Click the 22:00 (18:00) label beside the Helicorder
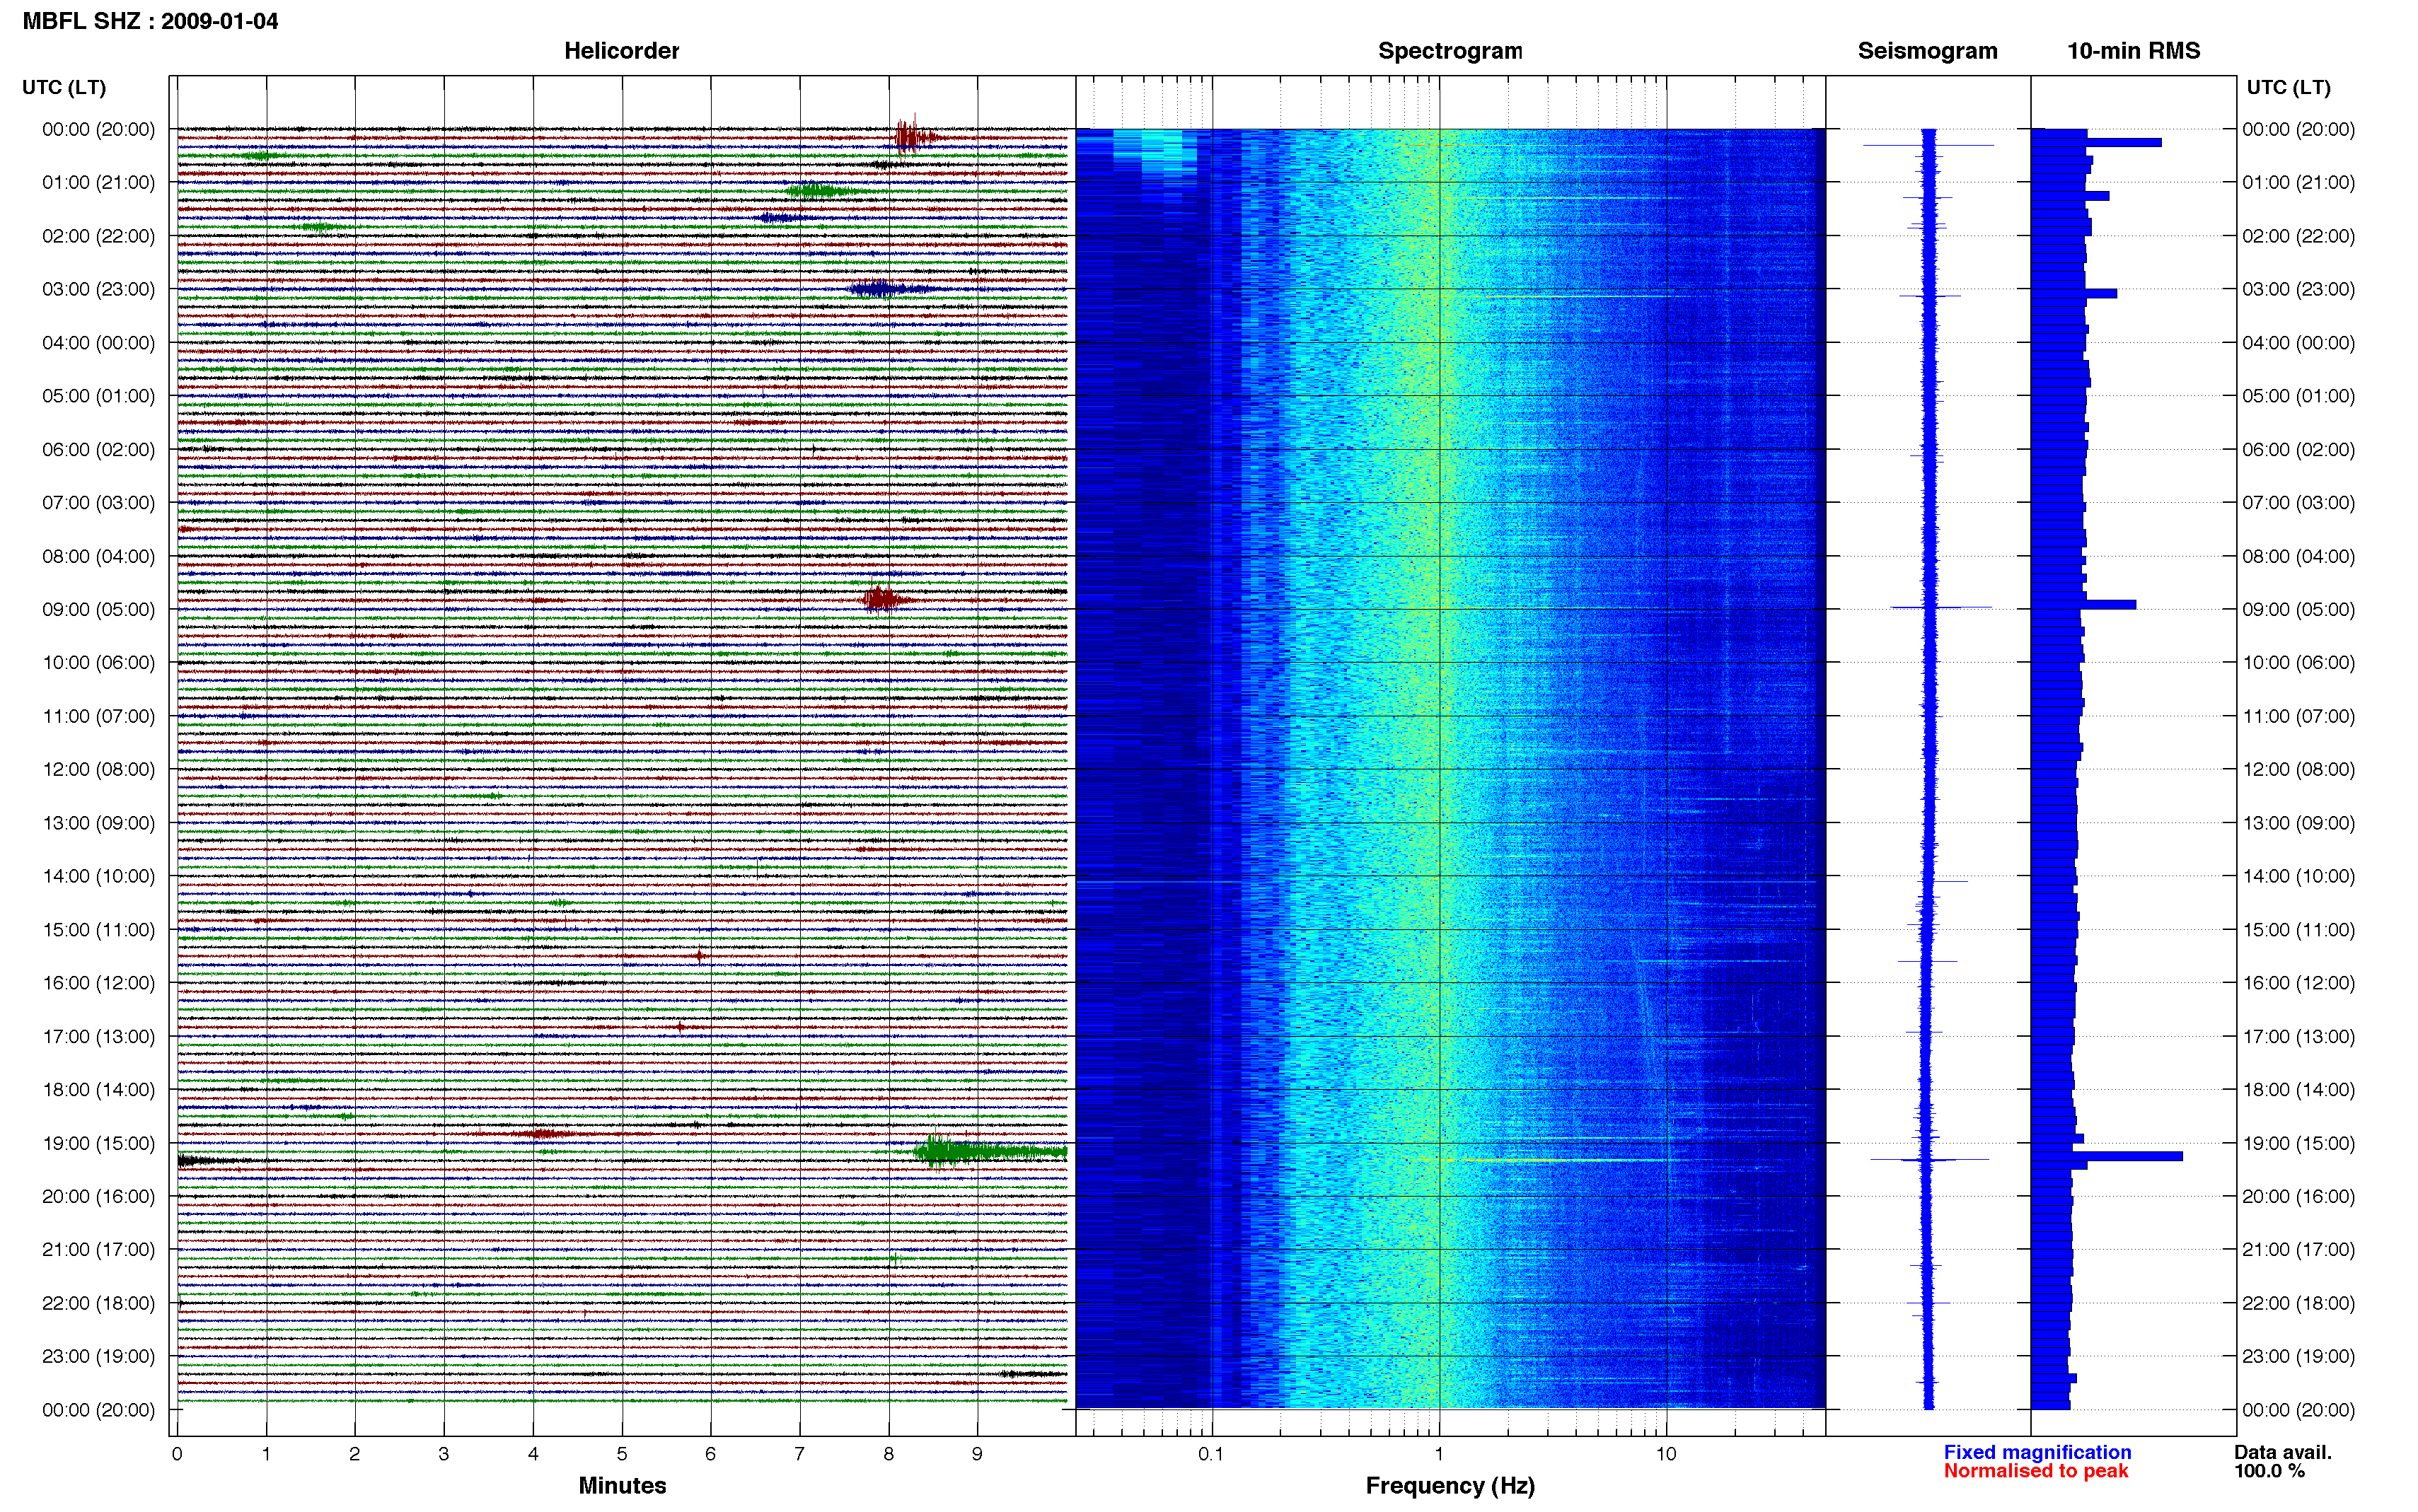 click(x=99, y=1303)
